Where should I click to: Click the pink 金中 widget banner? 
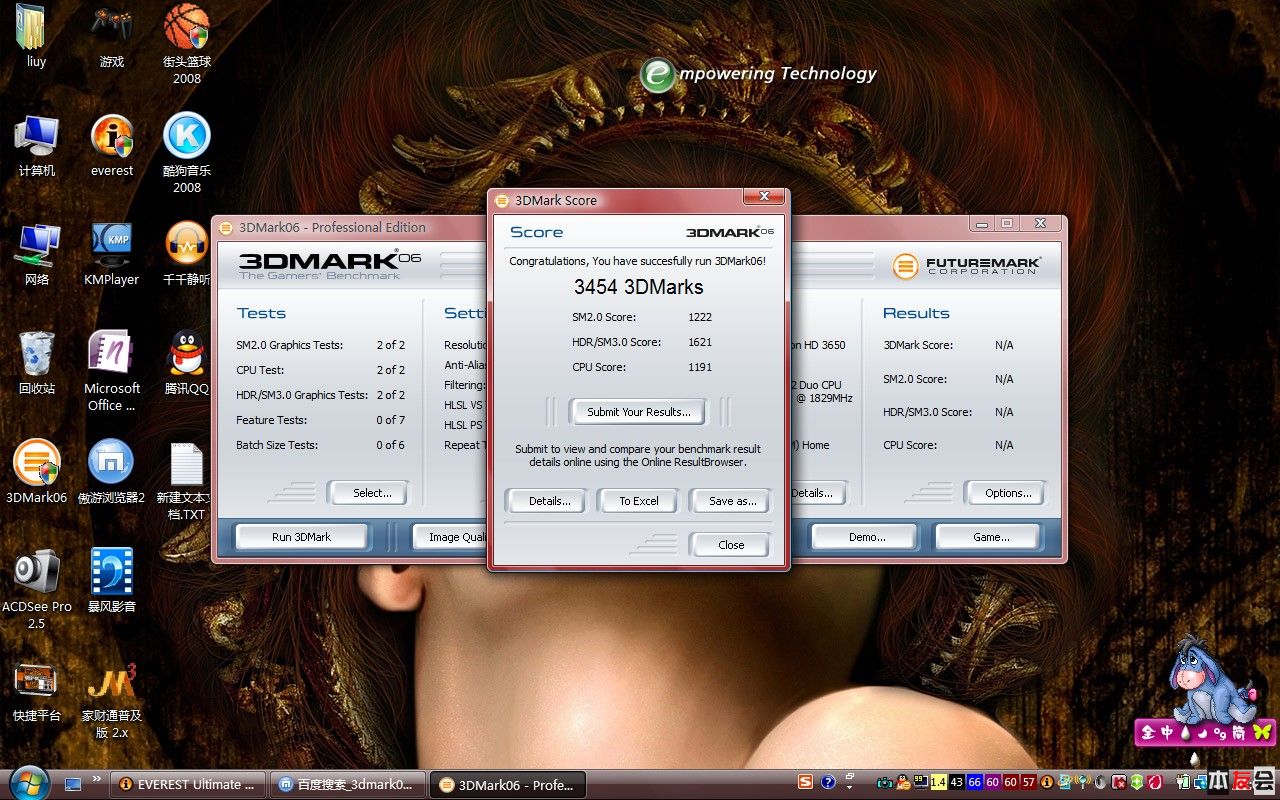(x=1205, y=732)
